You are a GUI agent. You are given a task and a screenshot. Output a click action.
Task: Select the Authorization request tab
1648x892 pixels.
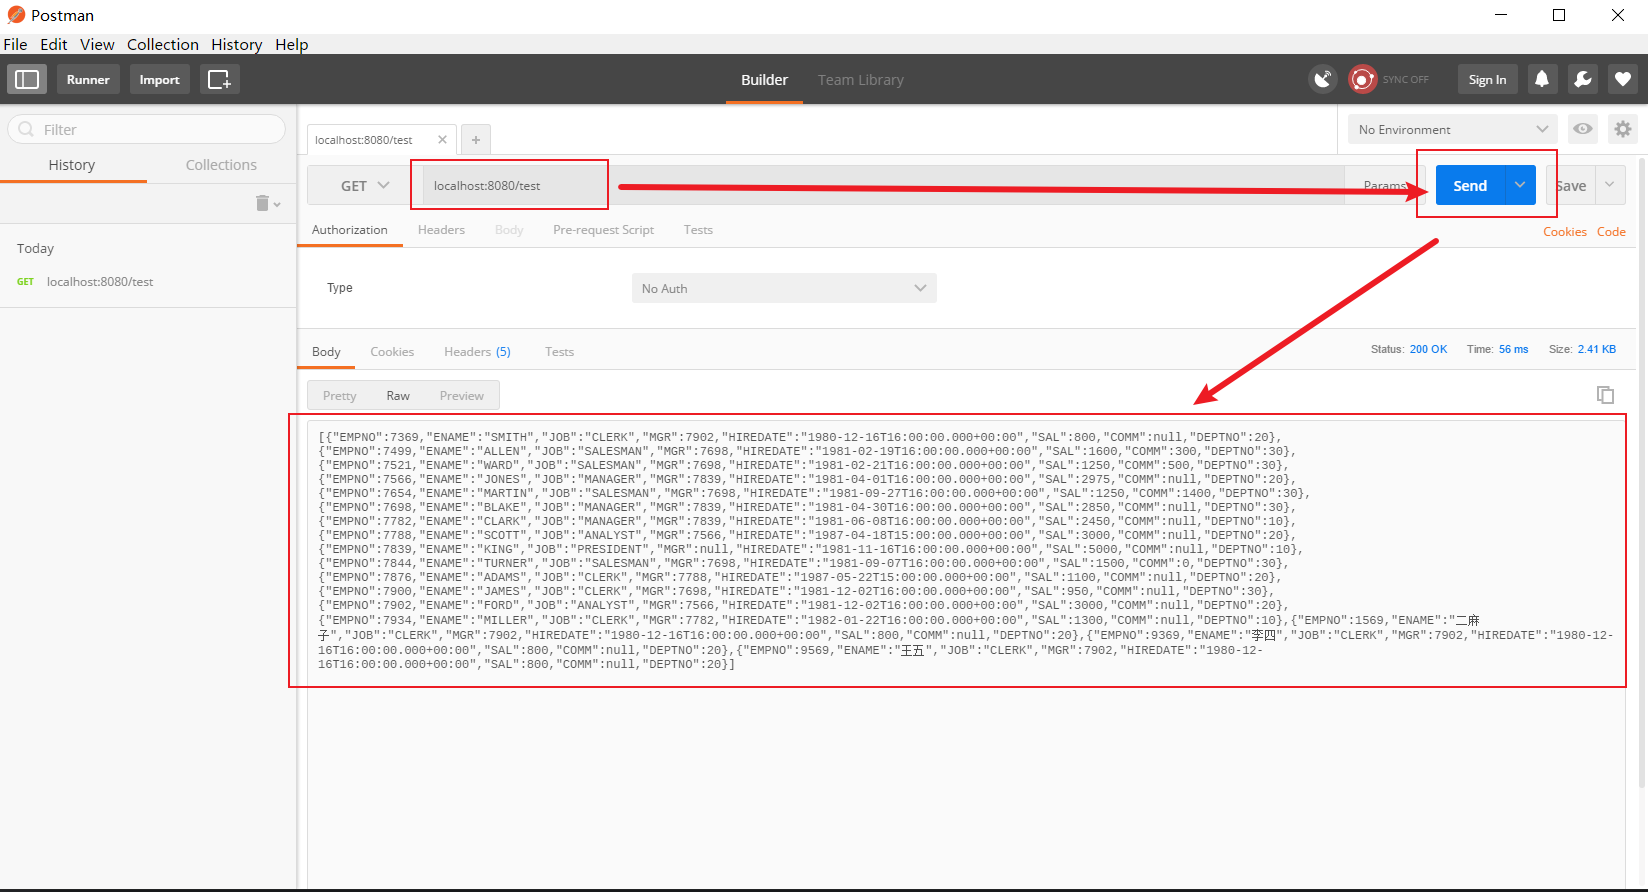349,229
